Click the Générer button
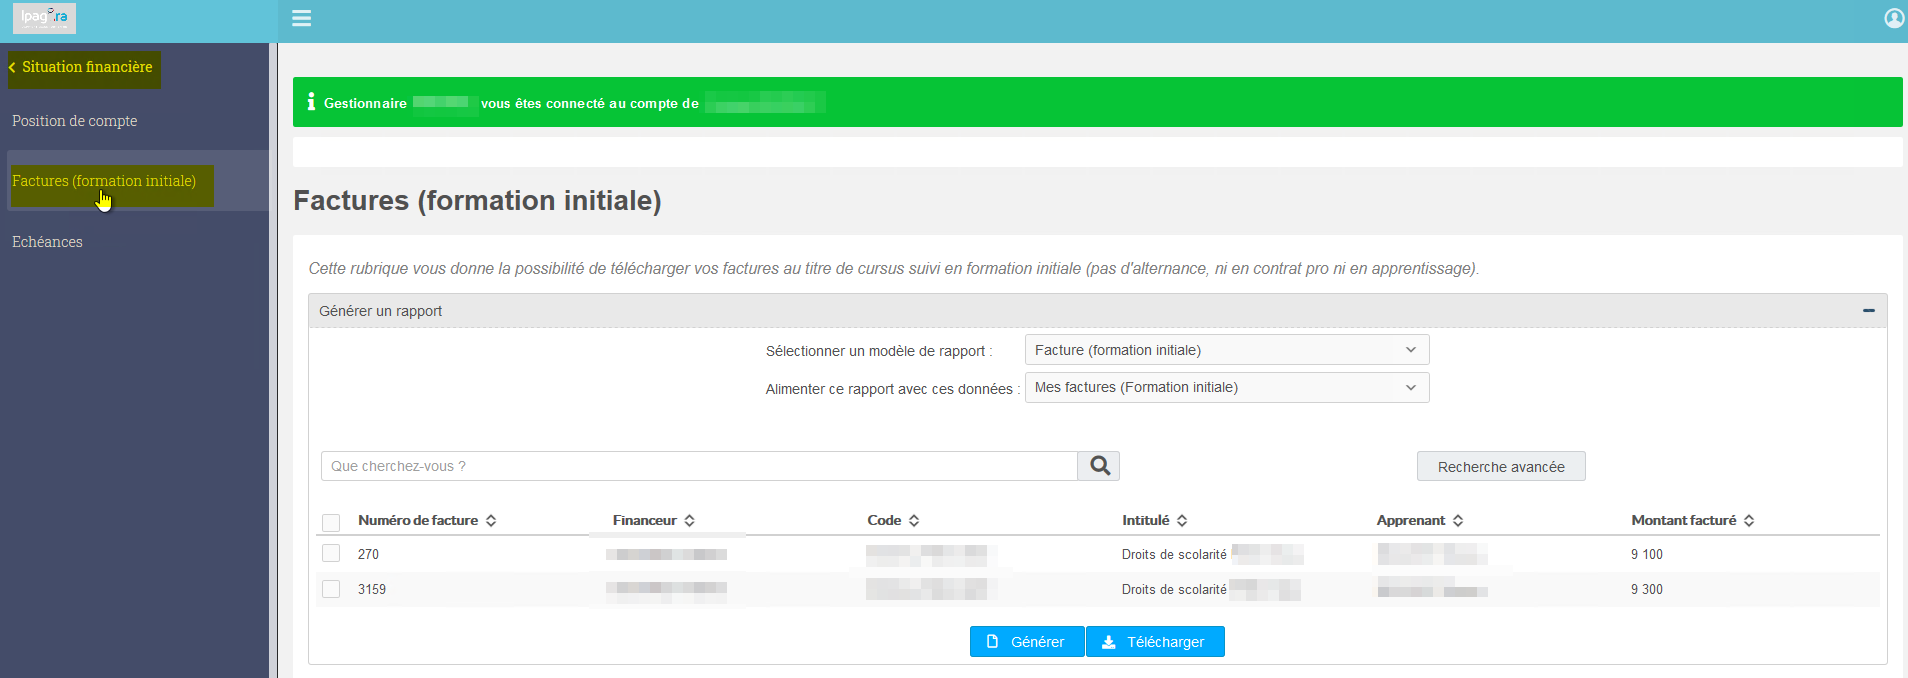 1027,642
